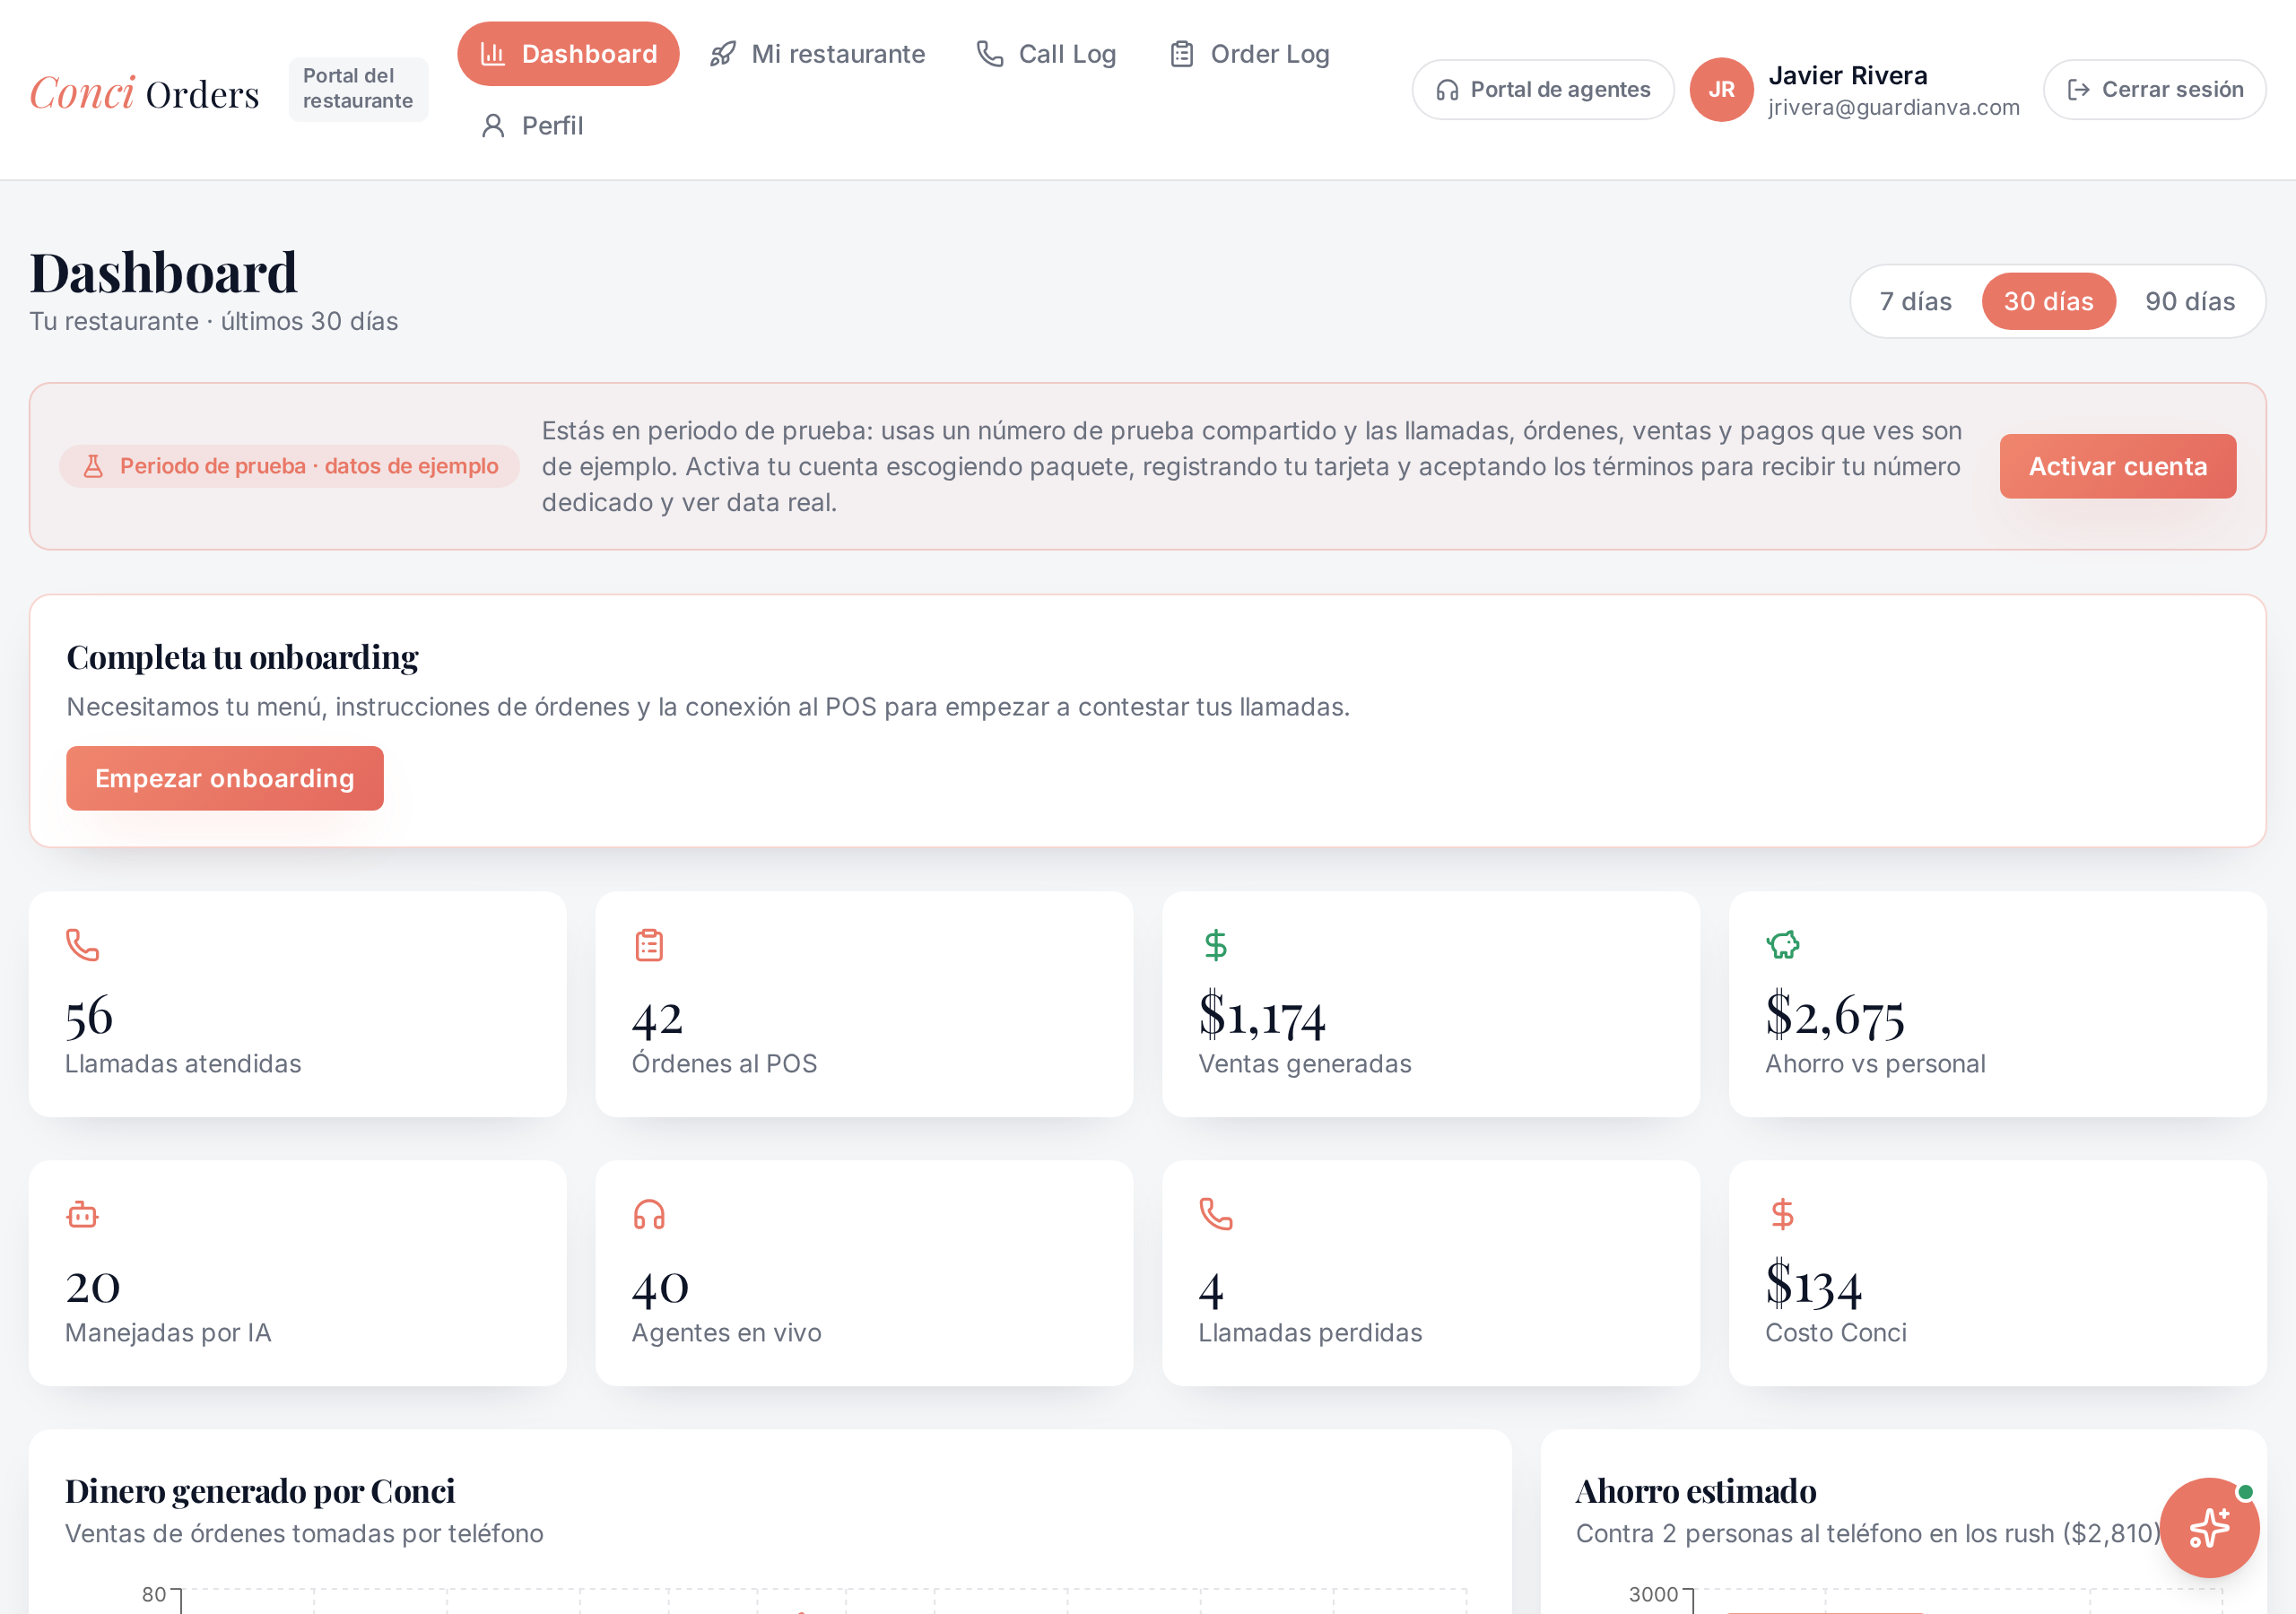Click the bar chart icon in Dashboard tab
The image size is (2296, 1614).
(492, 54)
